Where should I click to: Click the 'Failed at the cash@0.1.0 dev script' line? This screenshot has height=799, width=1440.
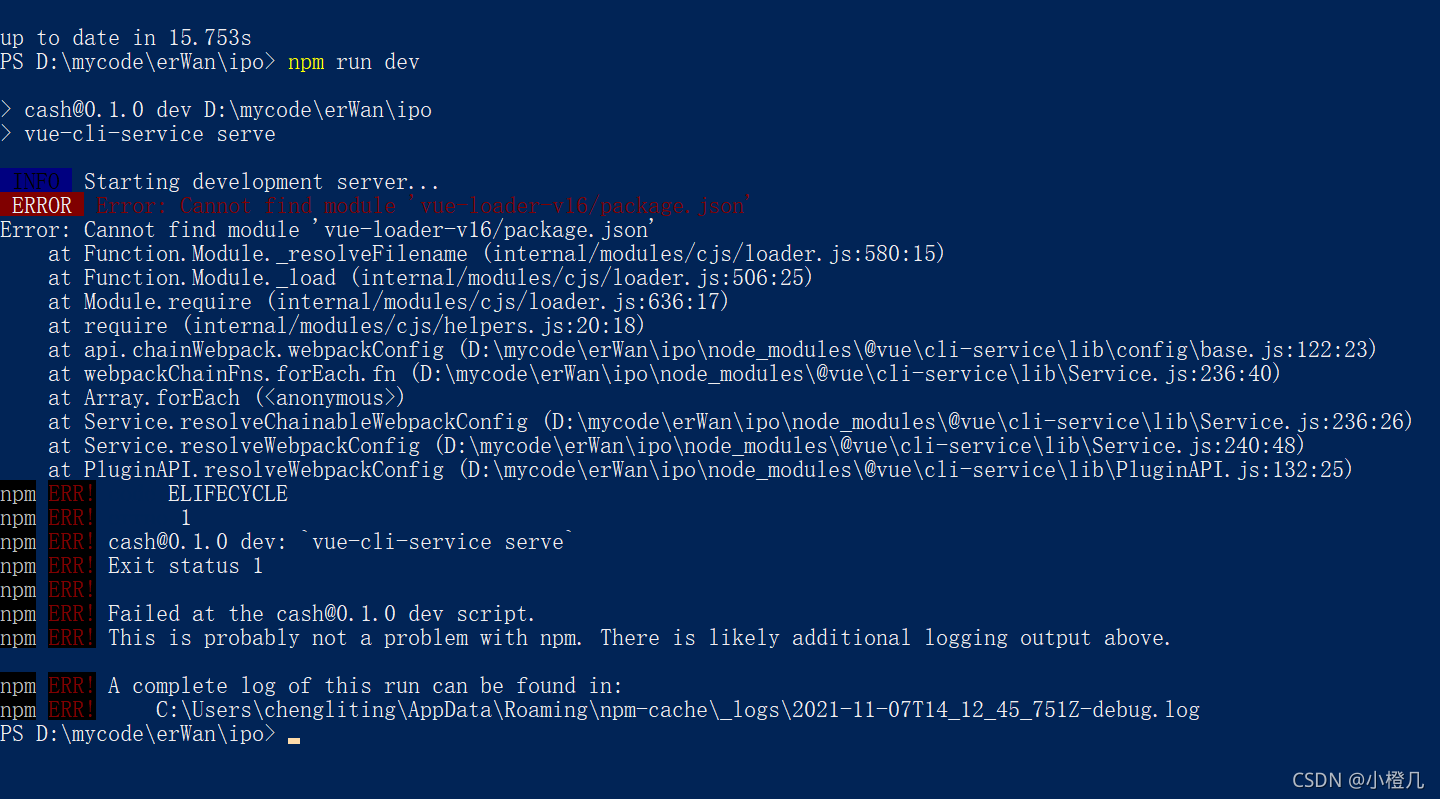pos(322,614)
